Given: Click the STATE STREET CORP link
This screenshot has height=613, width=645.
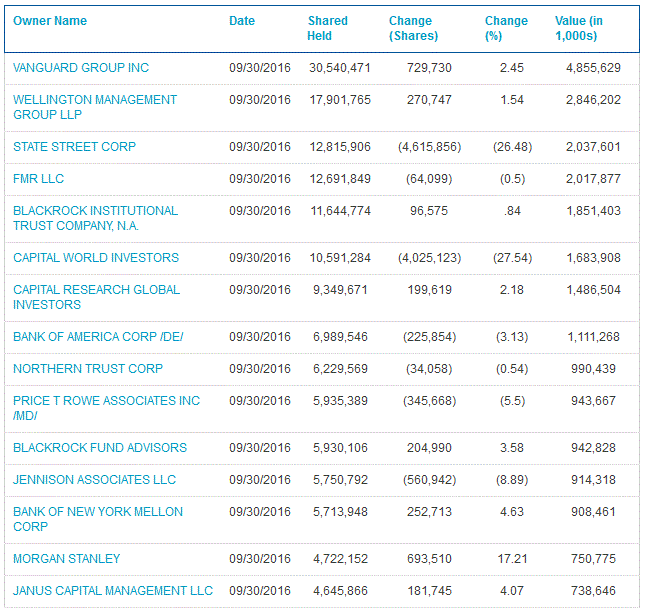Looking at the screenshot, I should tap(74, 146).
